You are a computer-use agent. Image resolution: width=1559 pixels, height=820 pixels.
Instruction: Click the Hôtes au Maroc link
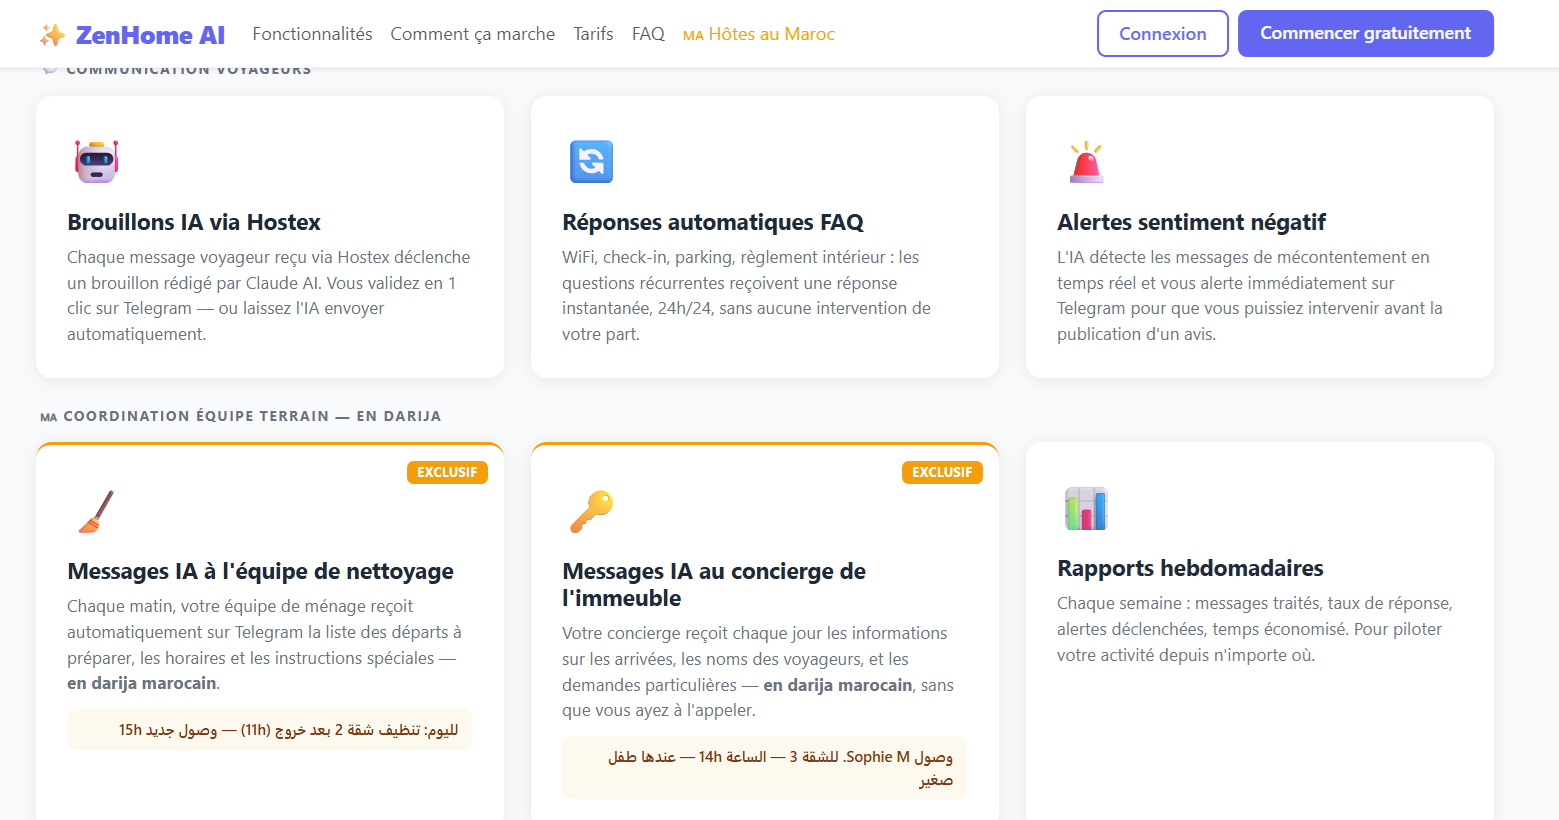759,33
